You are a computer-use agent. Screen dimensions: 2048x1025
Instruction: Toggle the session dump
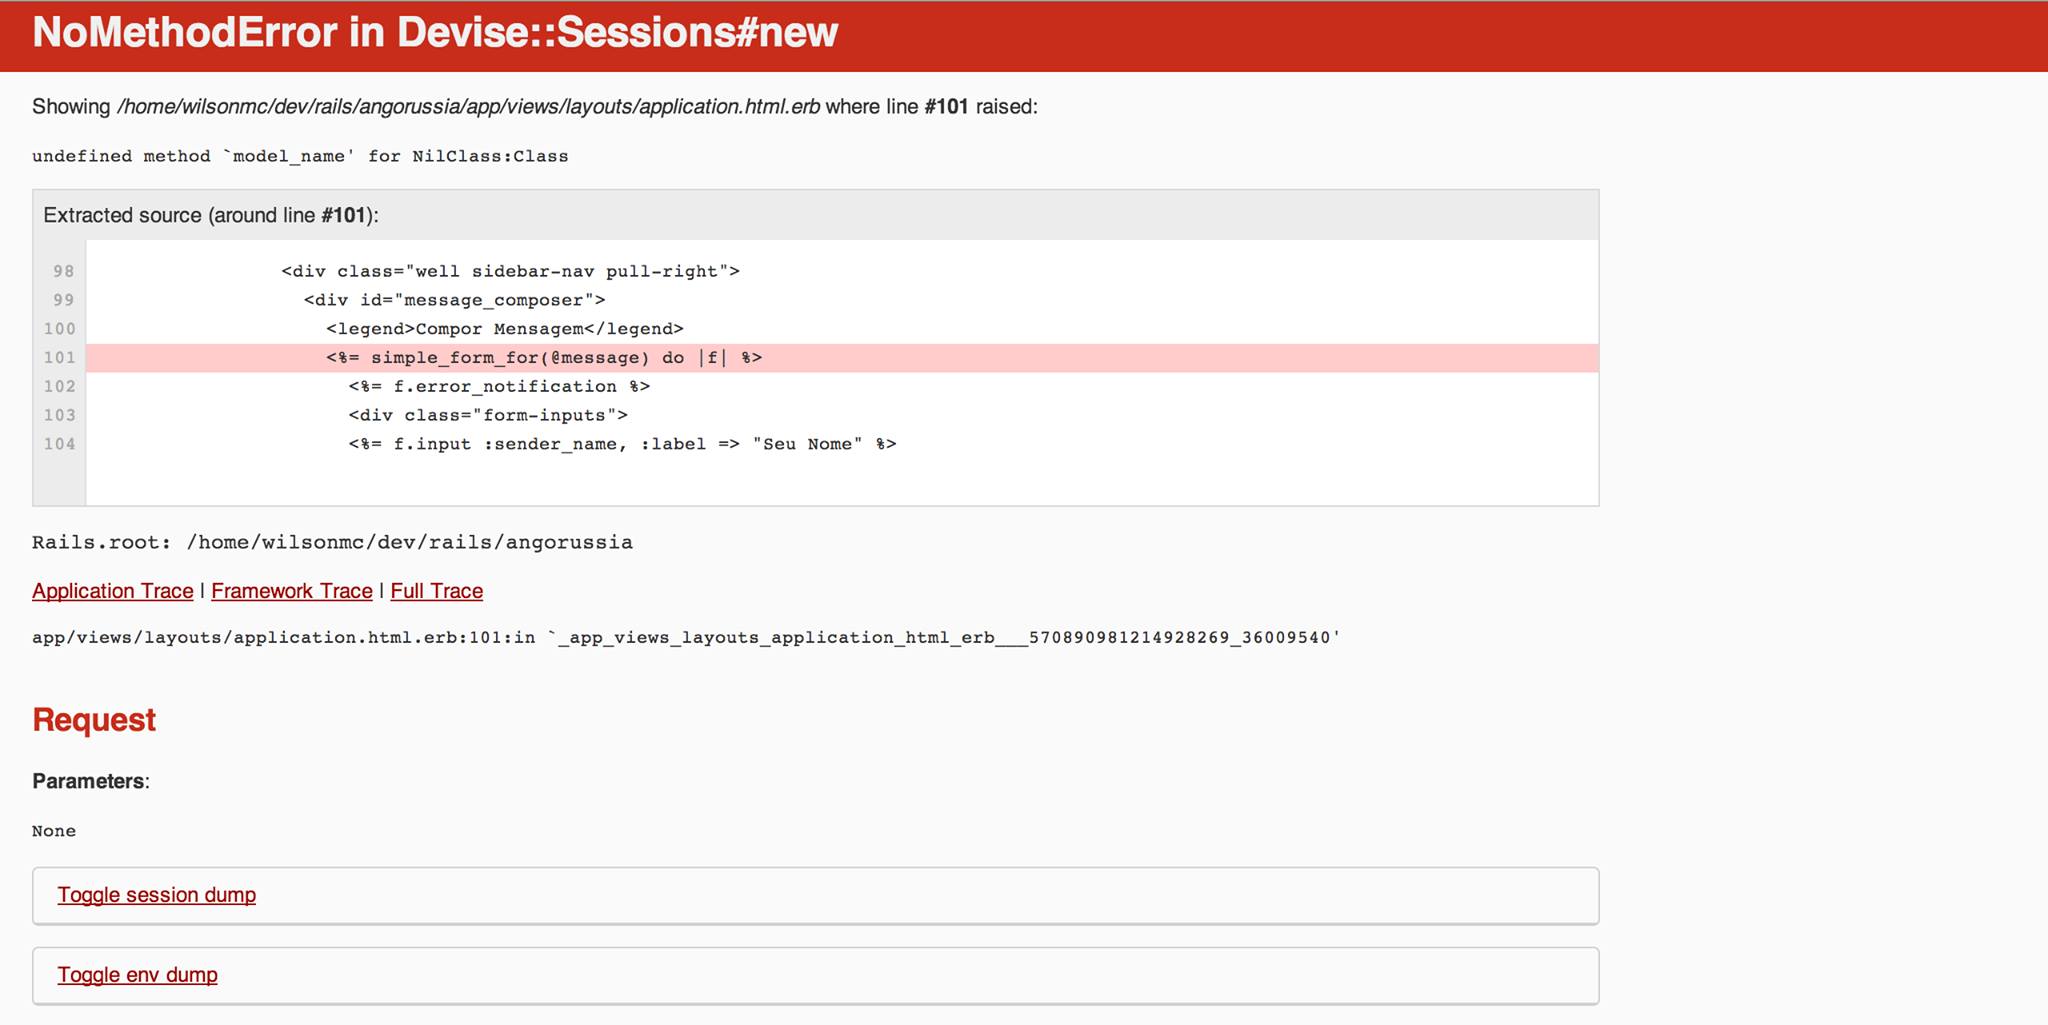(156, 895)
